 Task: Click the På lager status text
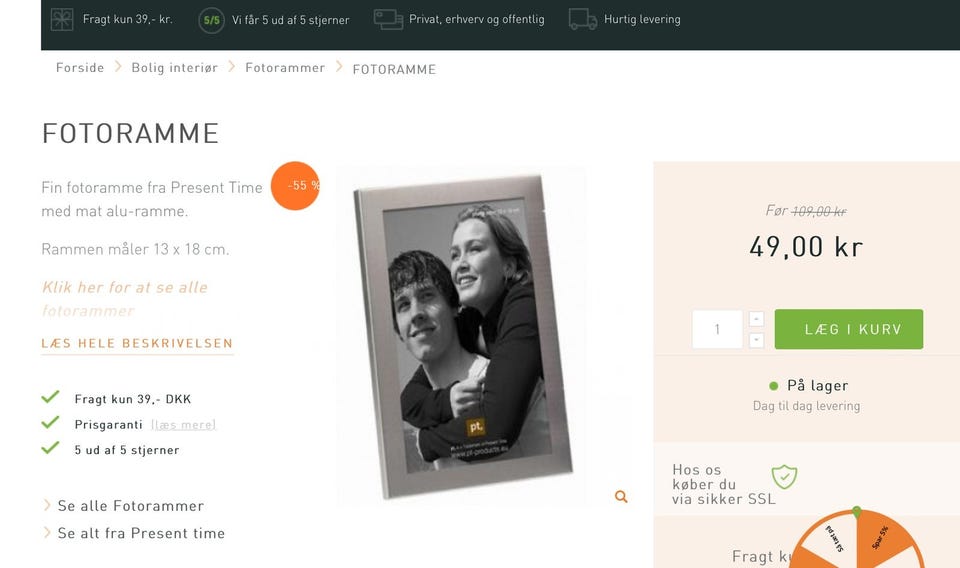tap(817, 386)
